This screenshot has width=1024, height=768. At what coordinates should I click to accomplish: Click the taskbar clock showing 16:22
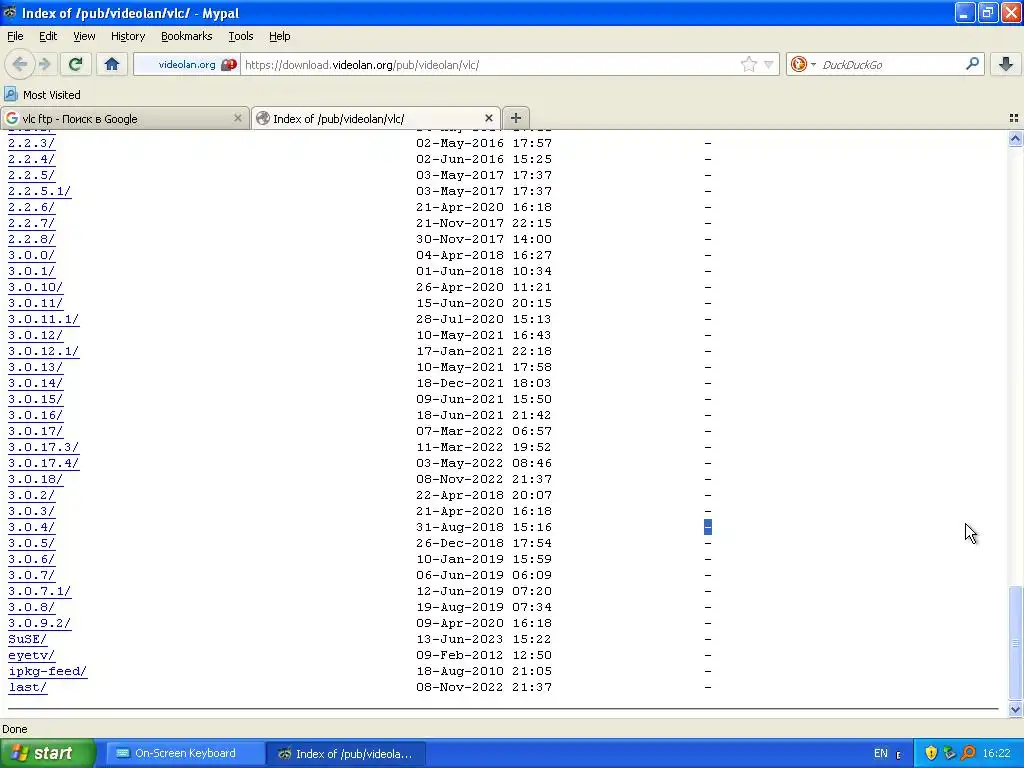click(996, 754)
